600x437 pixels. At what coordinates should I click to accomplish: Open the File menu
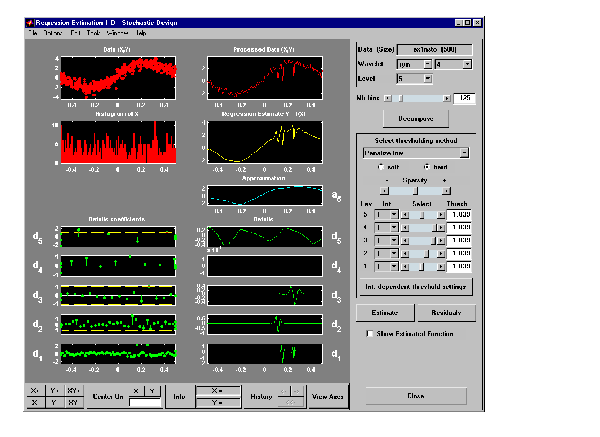pos(33,33)
